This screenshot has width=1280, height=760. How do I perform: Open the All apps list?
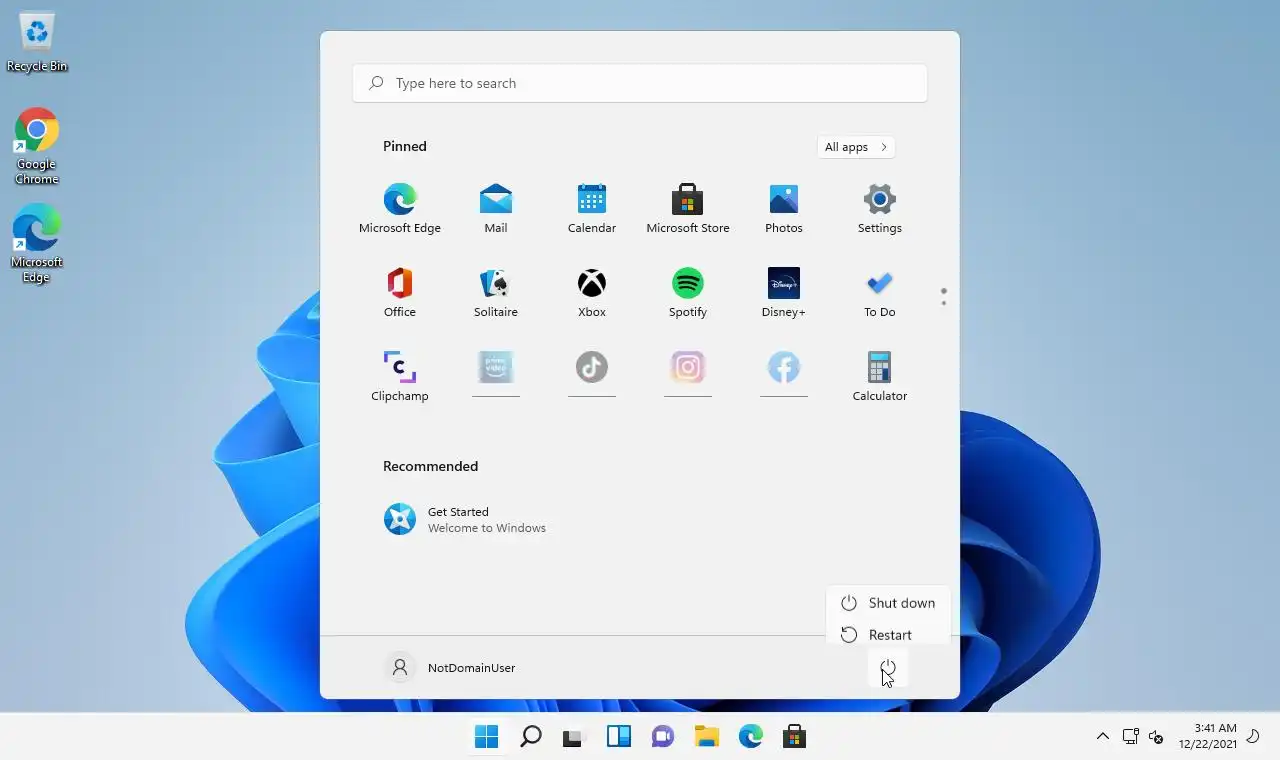pyautogui.click(x=856, y=147)
